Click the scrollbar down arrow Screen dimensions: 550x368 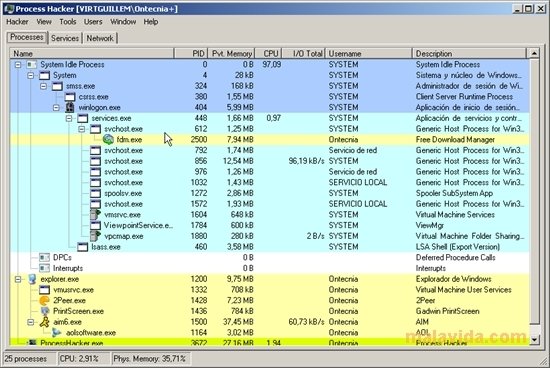[x=534, y=340]
